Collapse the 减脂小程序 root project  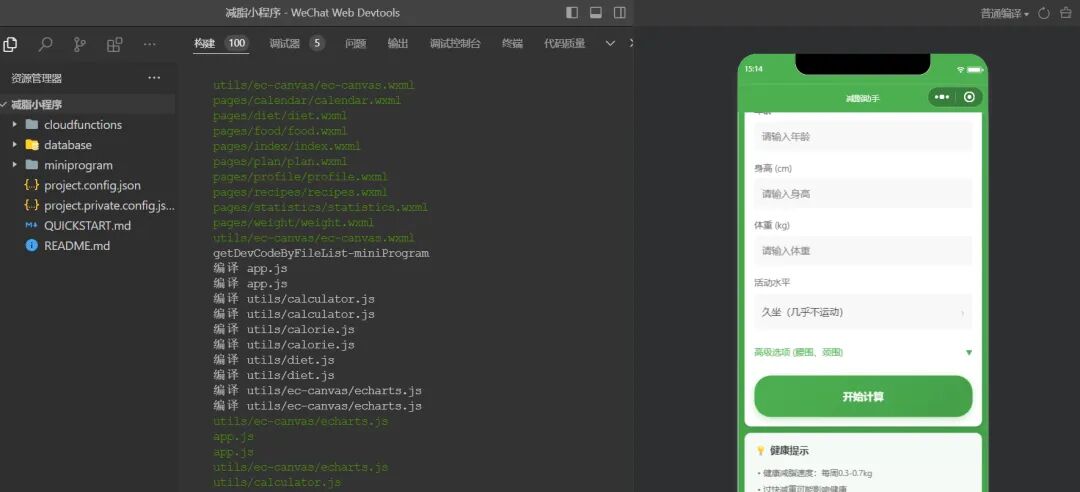click(x=4, y=105)
